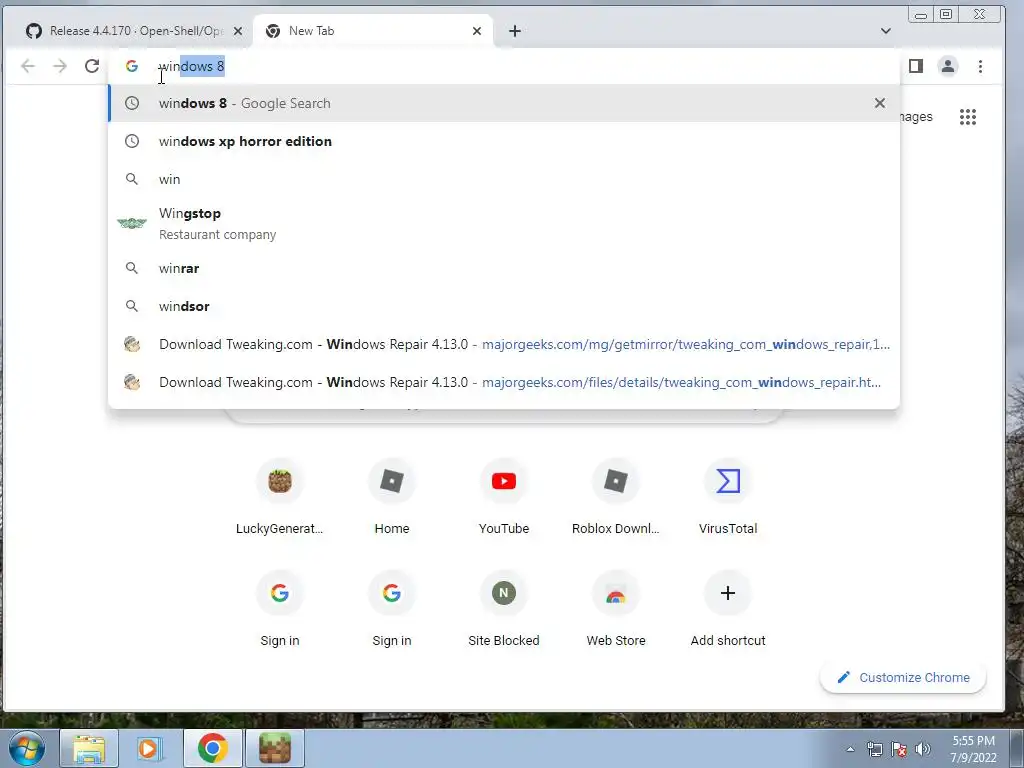The width and height of the screenshot is (1024, 768).
Task: Select the New Tab tab
Action: [372, 31]
